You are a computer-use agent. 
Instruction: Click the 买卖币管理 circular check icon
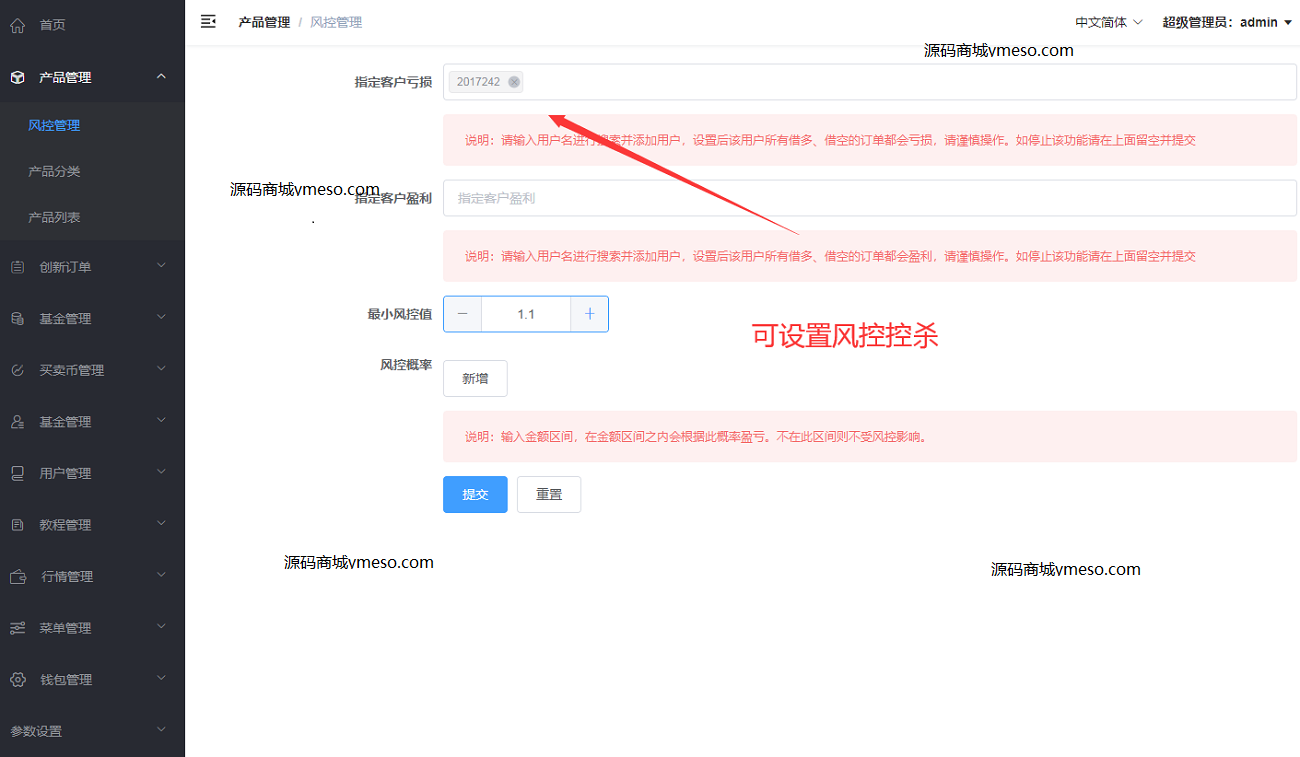(x=17, y=370)
